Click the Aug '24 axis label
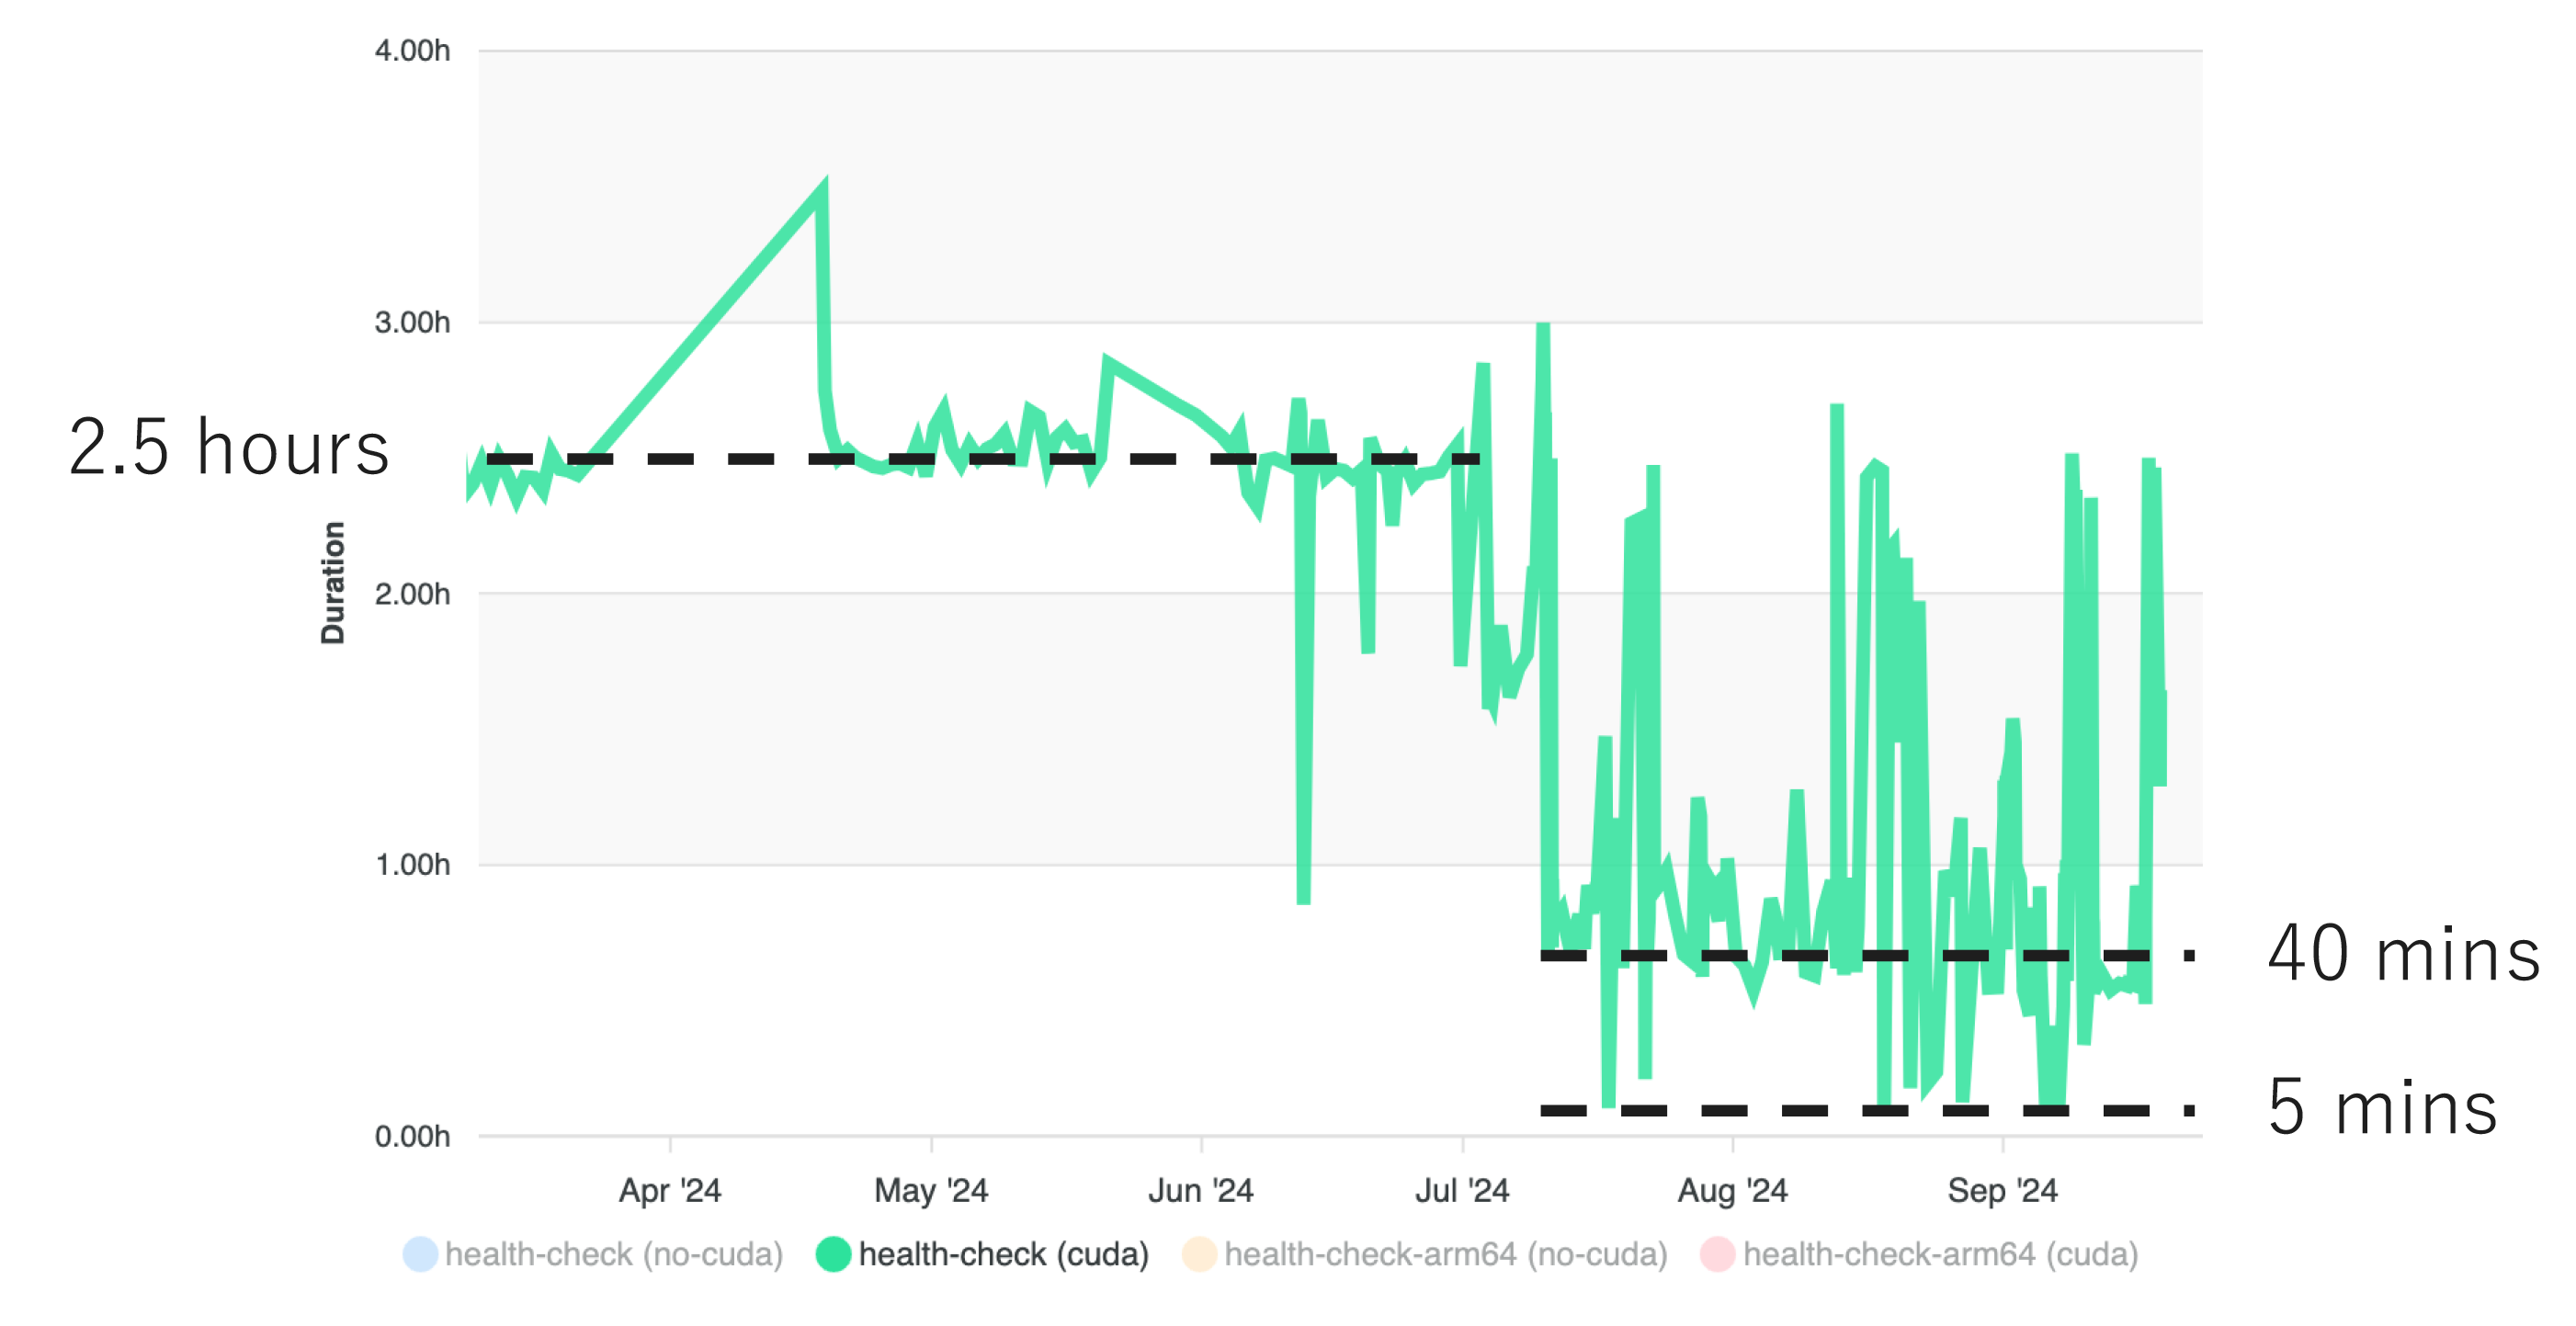This screenshot has height=1326, width=2576. 1732,1190
